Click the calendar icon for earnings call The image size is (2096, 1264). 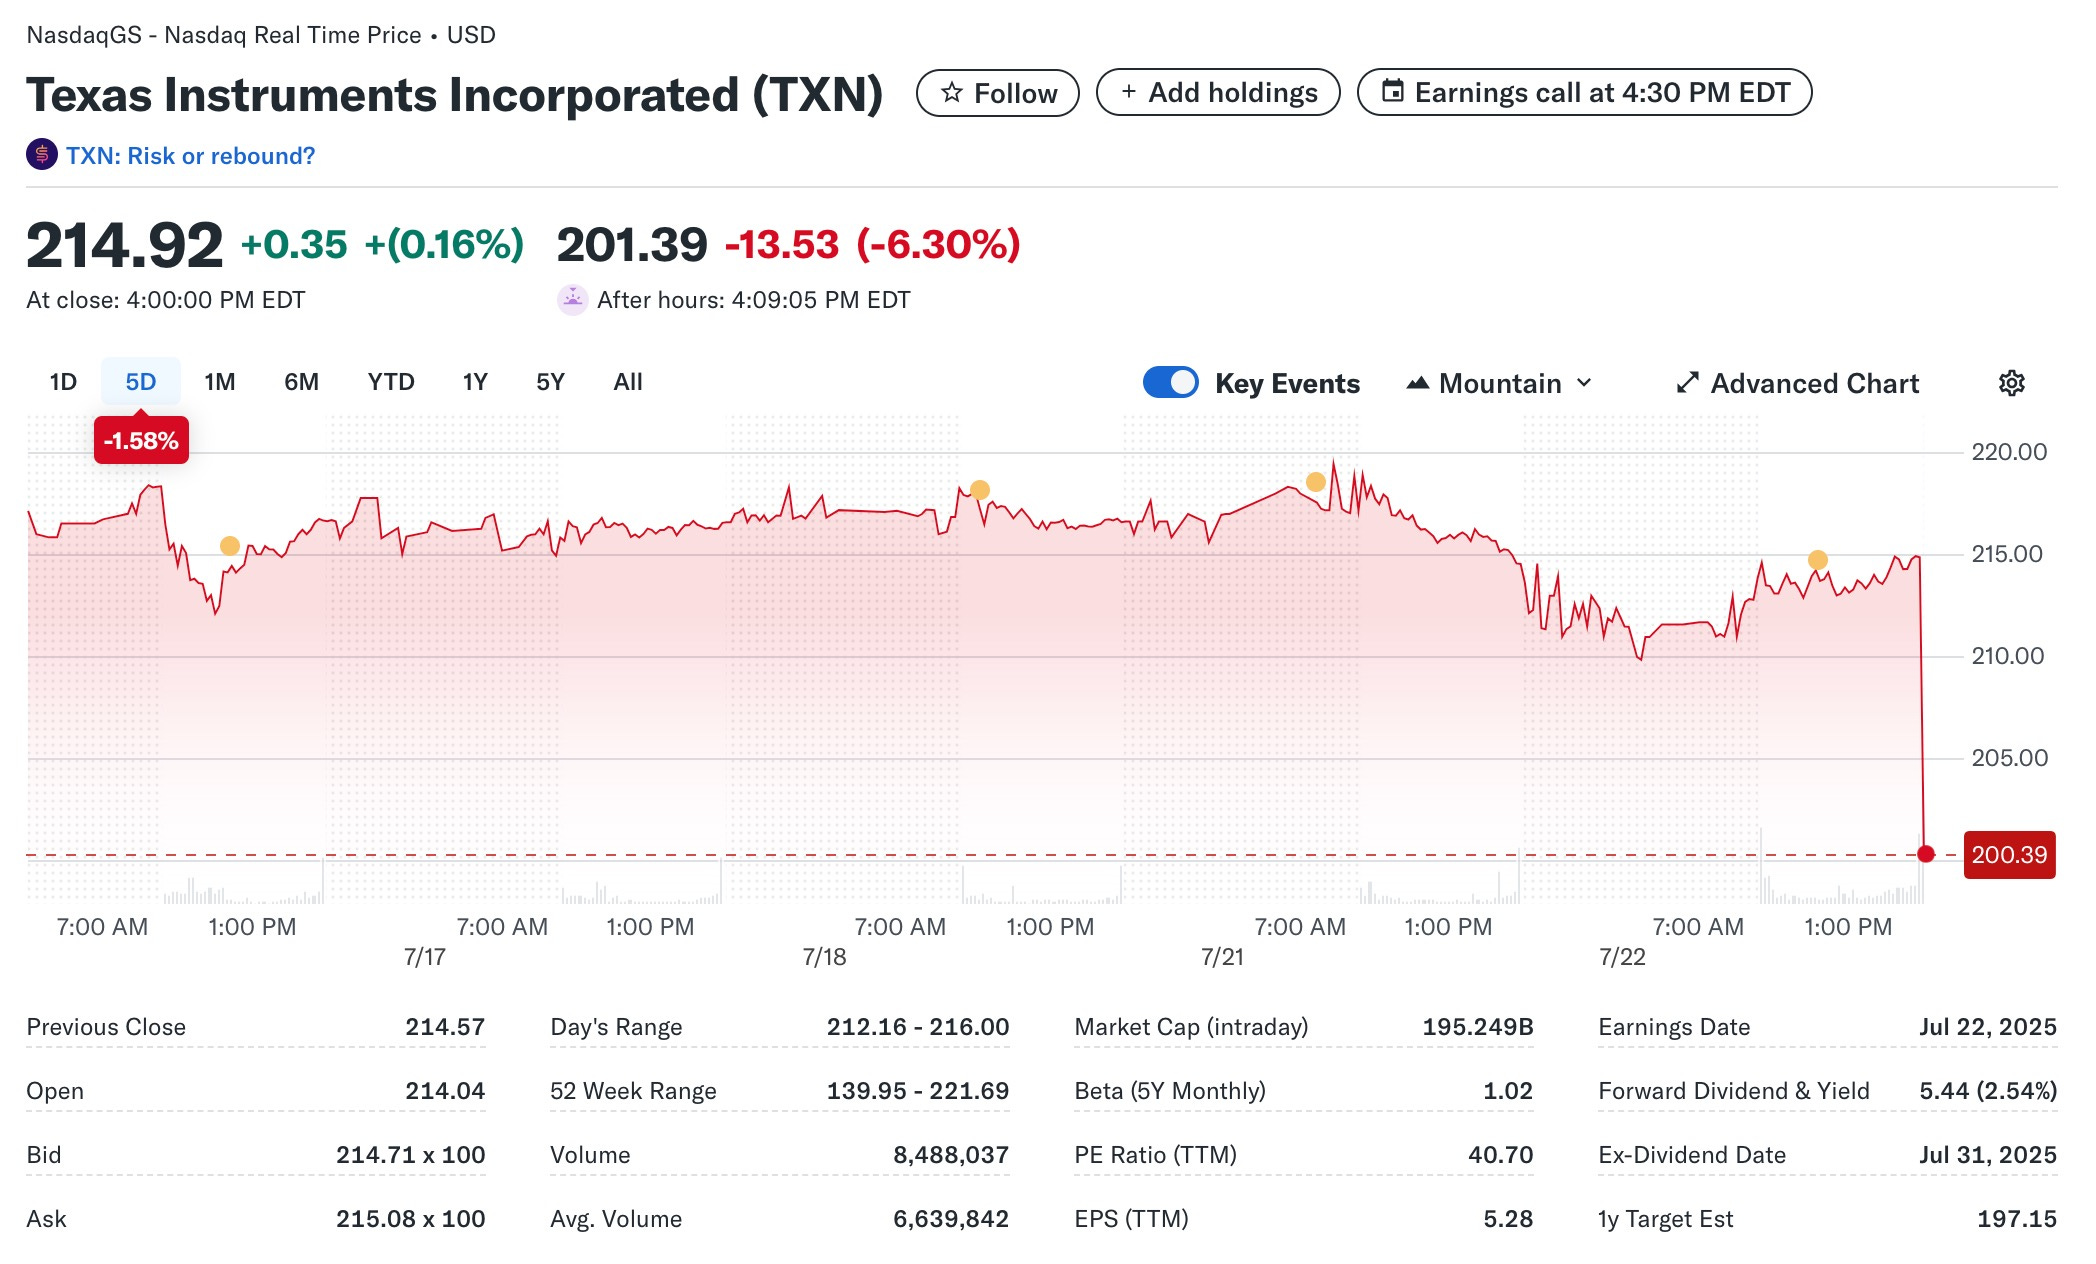coord(1392,92)
